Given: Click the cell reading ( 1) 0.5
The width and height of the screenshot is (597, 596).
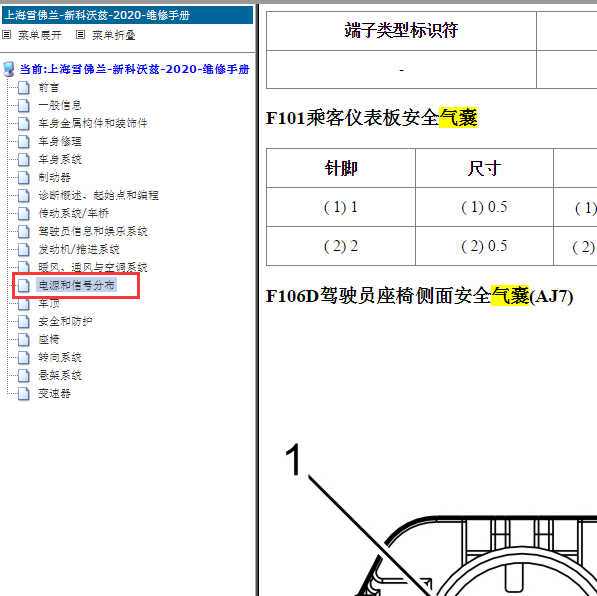Looking at the screenshot, I should (x=484, y=207).
